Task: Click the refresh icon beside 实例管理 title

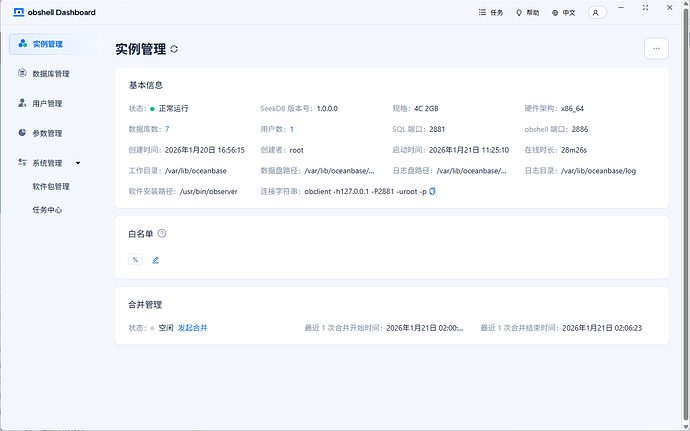Action: 175,48
